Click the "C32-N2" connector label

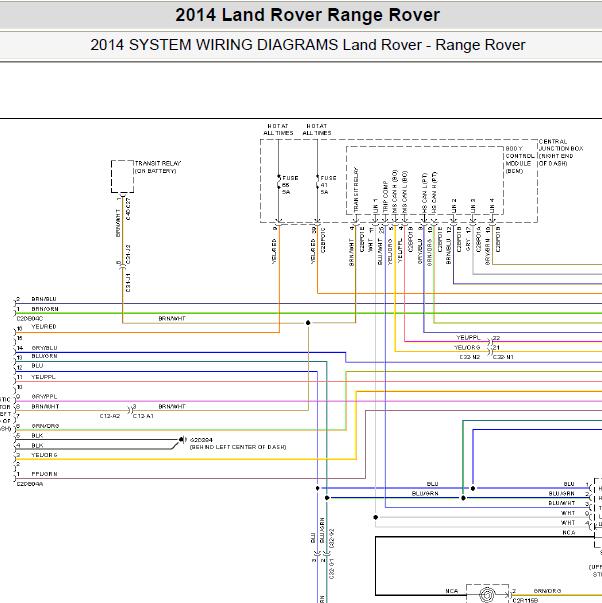tap(470, 357)
